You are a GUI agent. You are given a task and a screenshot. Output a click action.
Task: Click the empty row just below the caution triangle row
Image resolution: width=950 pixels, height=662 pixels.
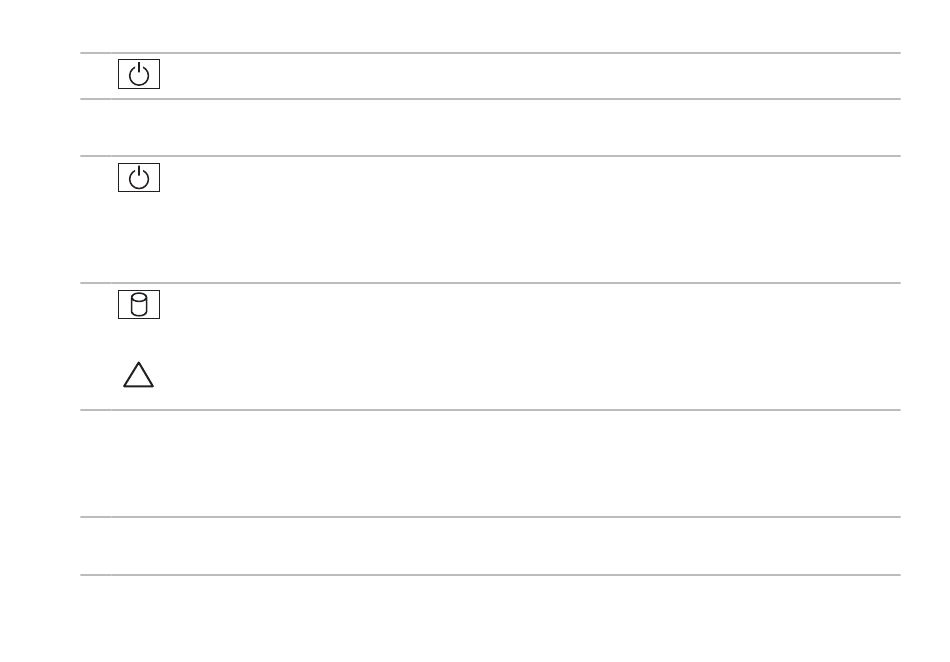490,463
